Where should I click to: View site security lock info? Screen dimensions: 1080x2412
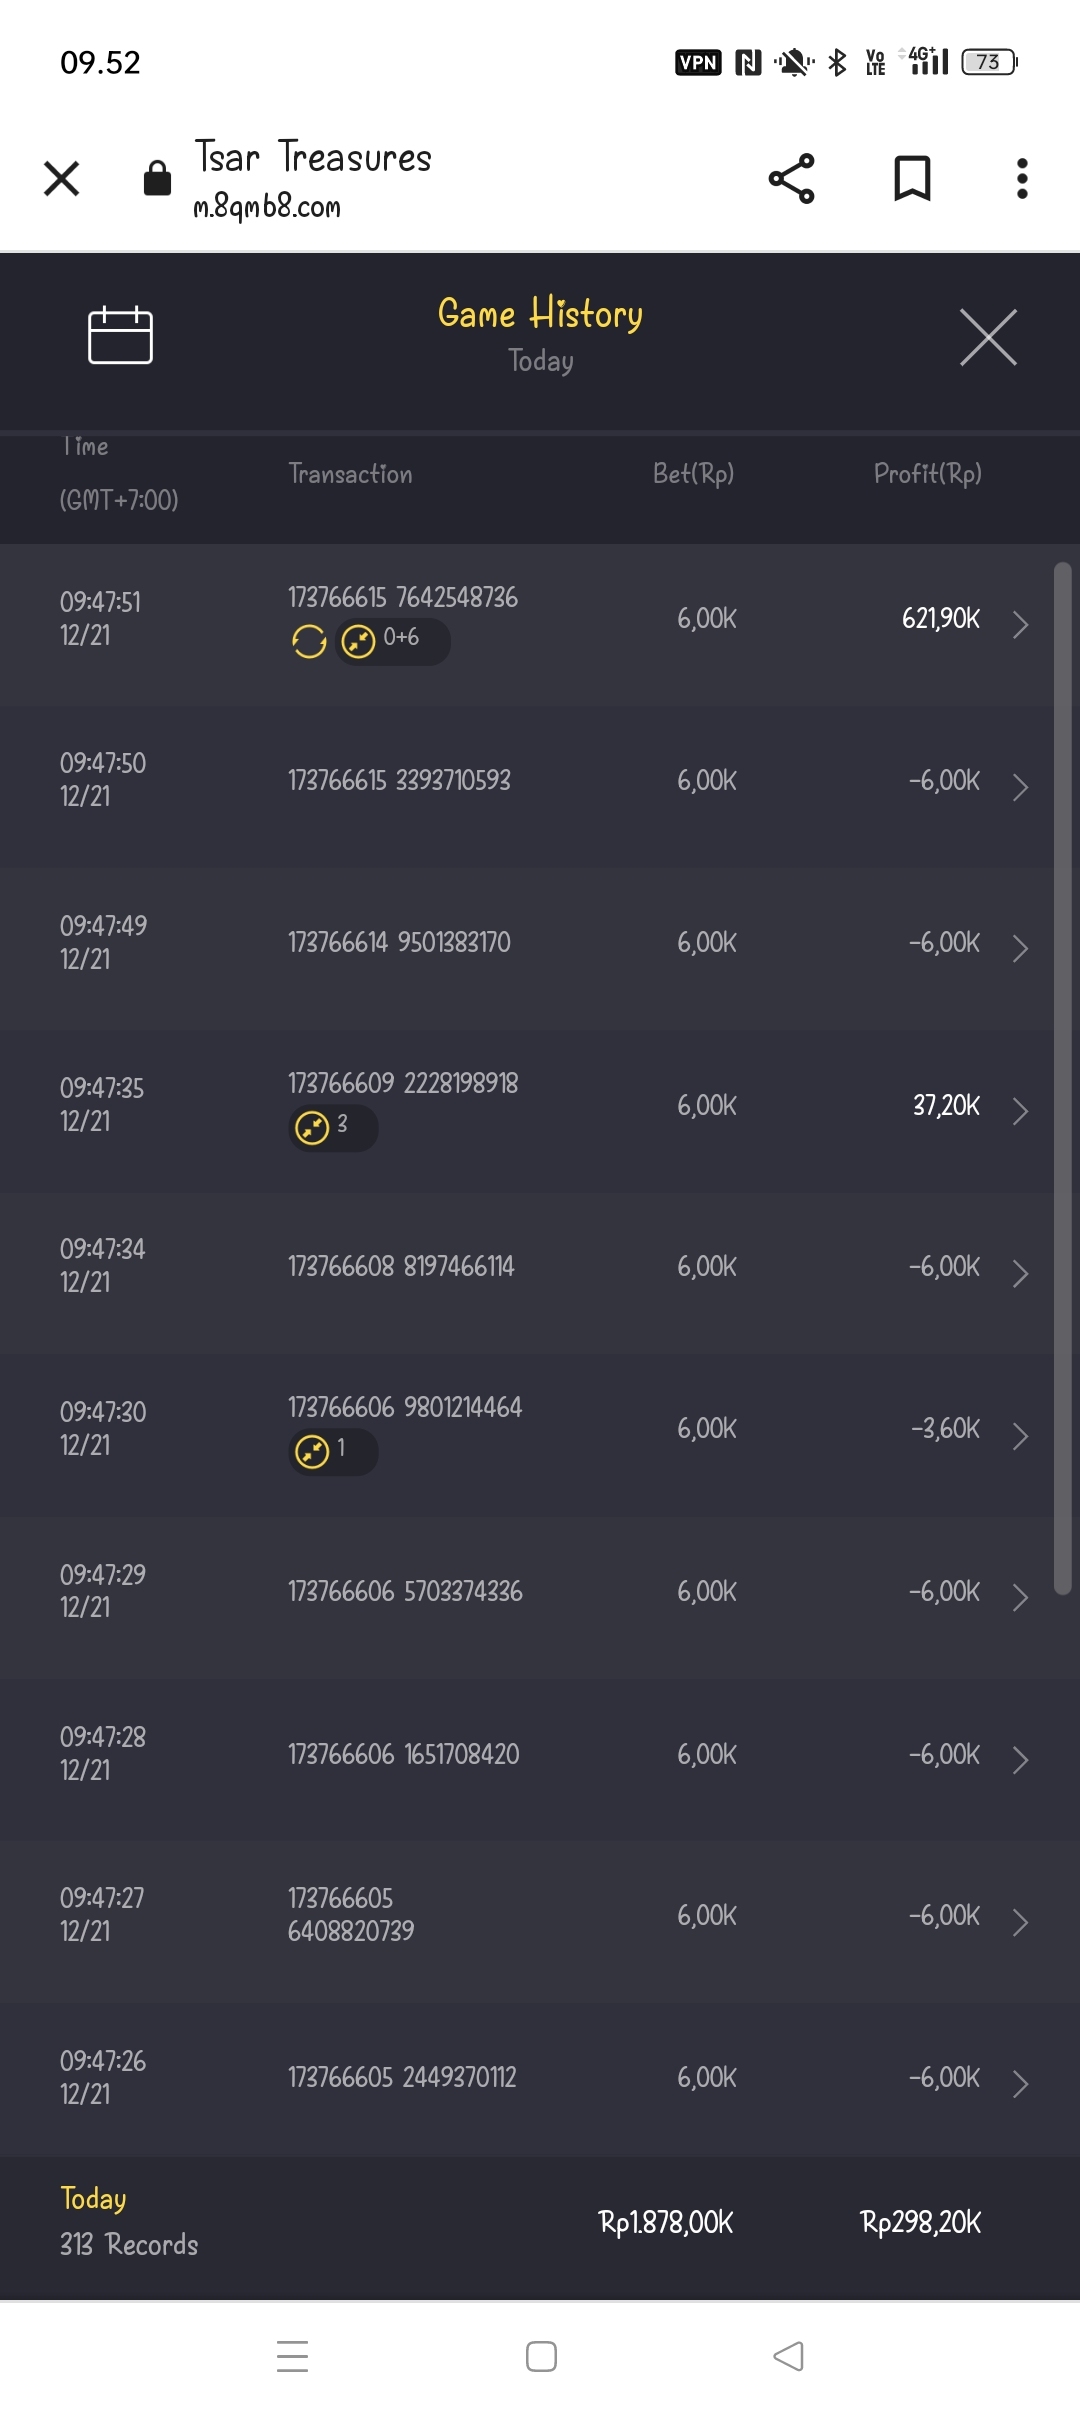click(157, 179)
